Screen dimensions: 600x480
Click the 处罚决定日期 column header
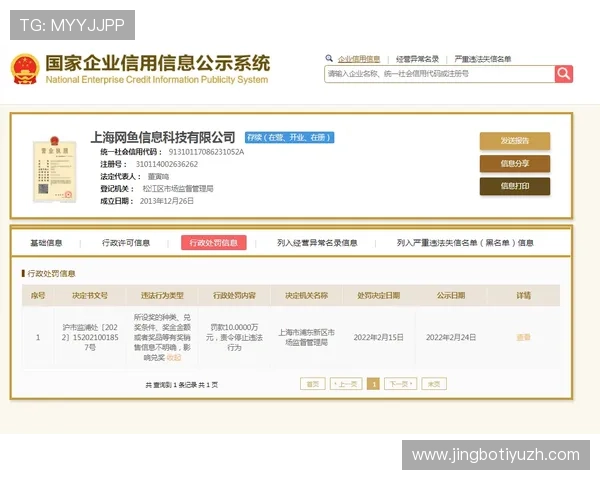(379, 296)
